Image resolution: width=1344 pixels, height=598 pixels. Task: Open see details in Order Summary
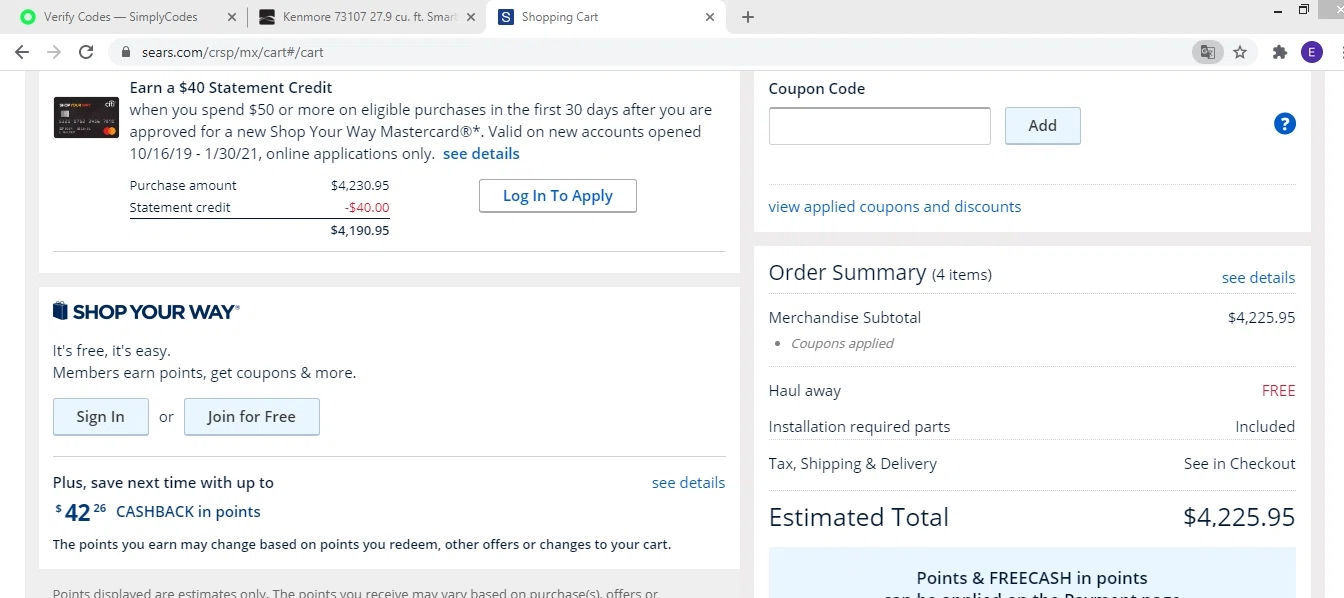(1258, 278)
